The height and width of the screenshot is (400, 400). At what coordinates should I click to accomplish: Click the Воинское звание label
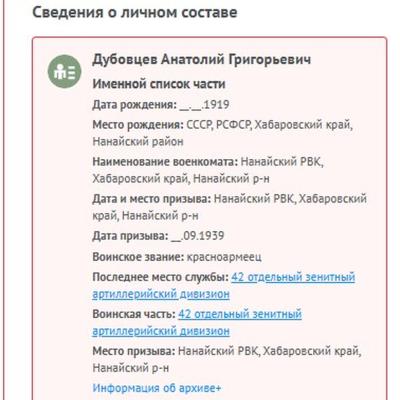tap(138, 257)
